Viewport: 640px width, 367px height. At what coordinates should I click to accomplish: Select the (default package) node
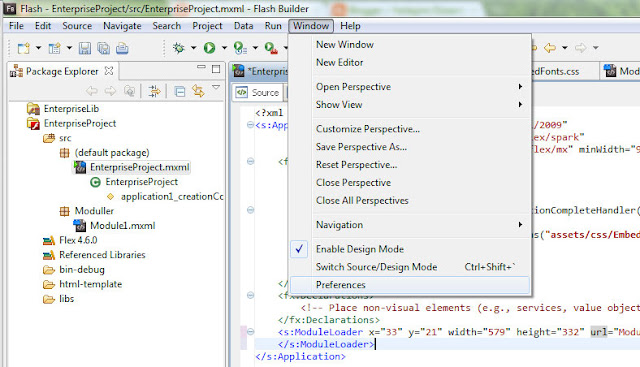point(112,153)
